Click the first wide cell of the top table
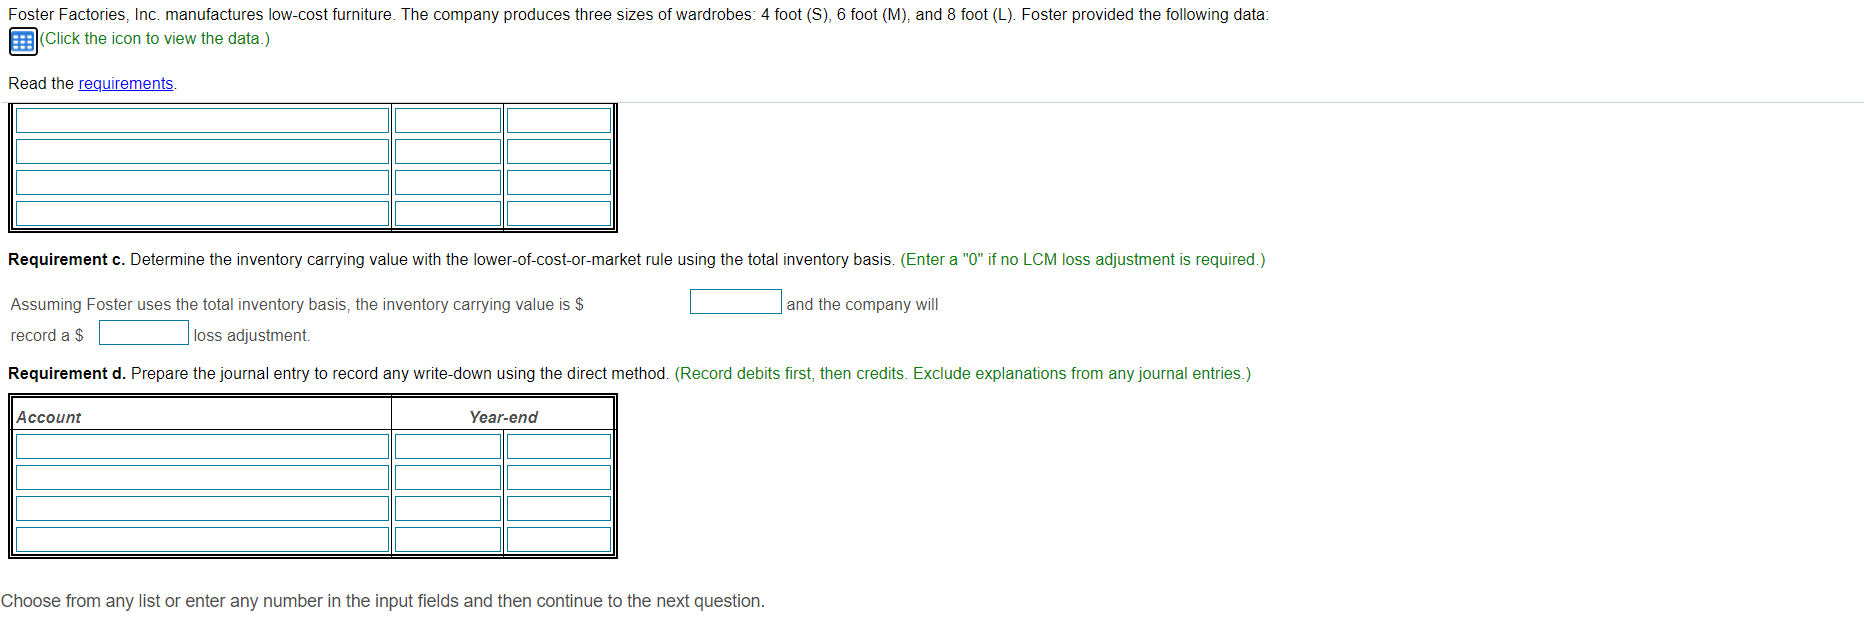This screenshot has height=618, width=1864. pos(202,119)
